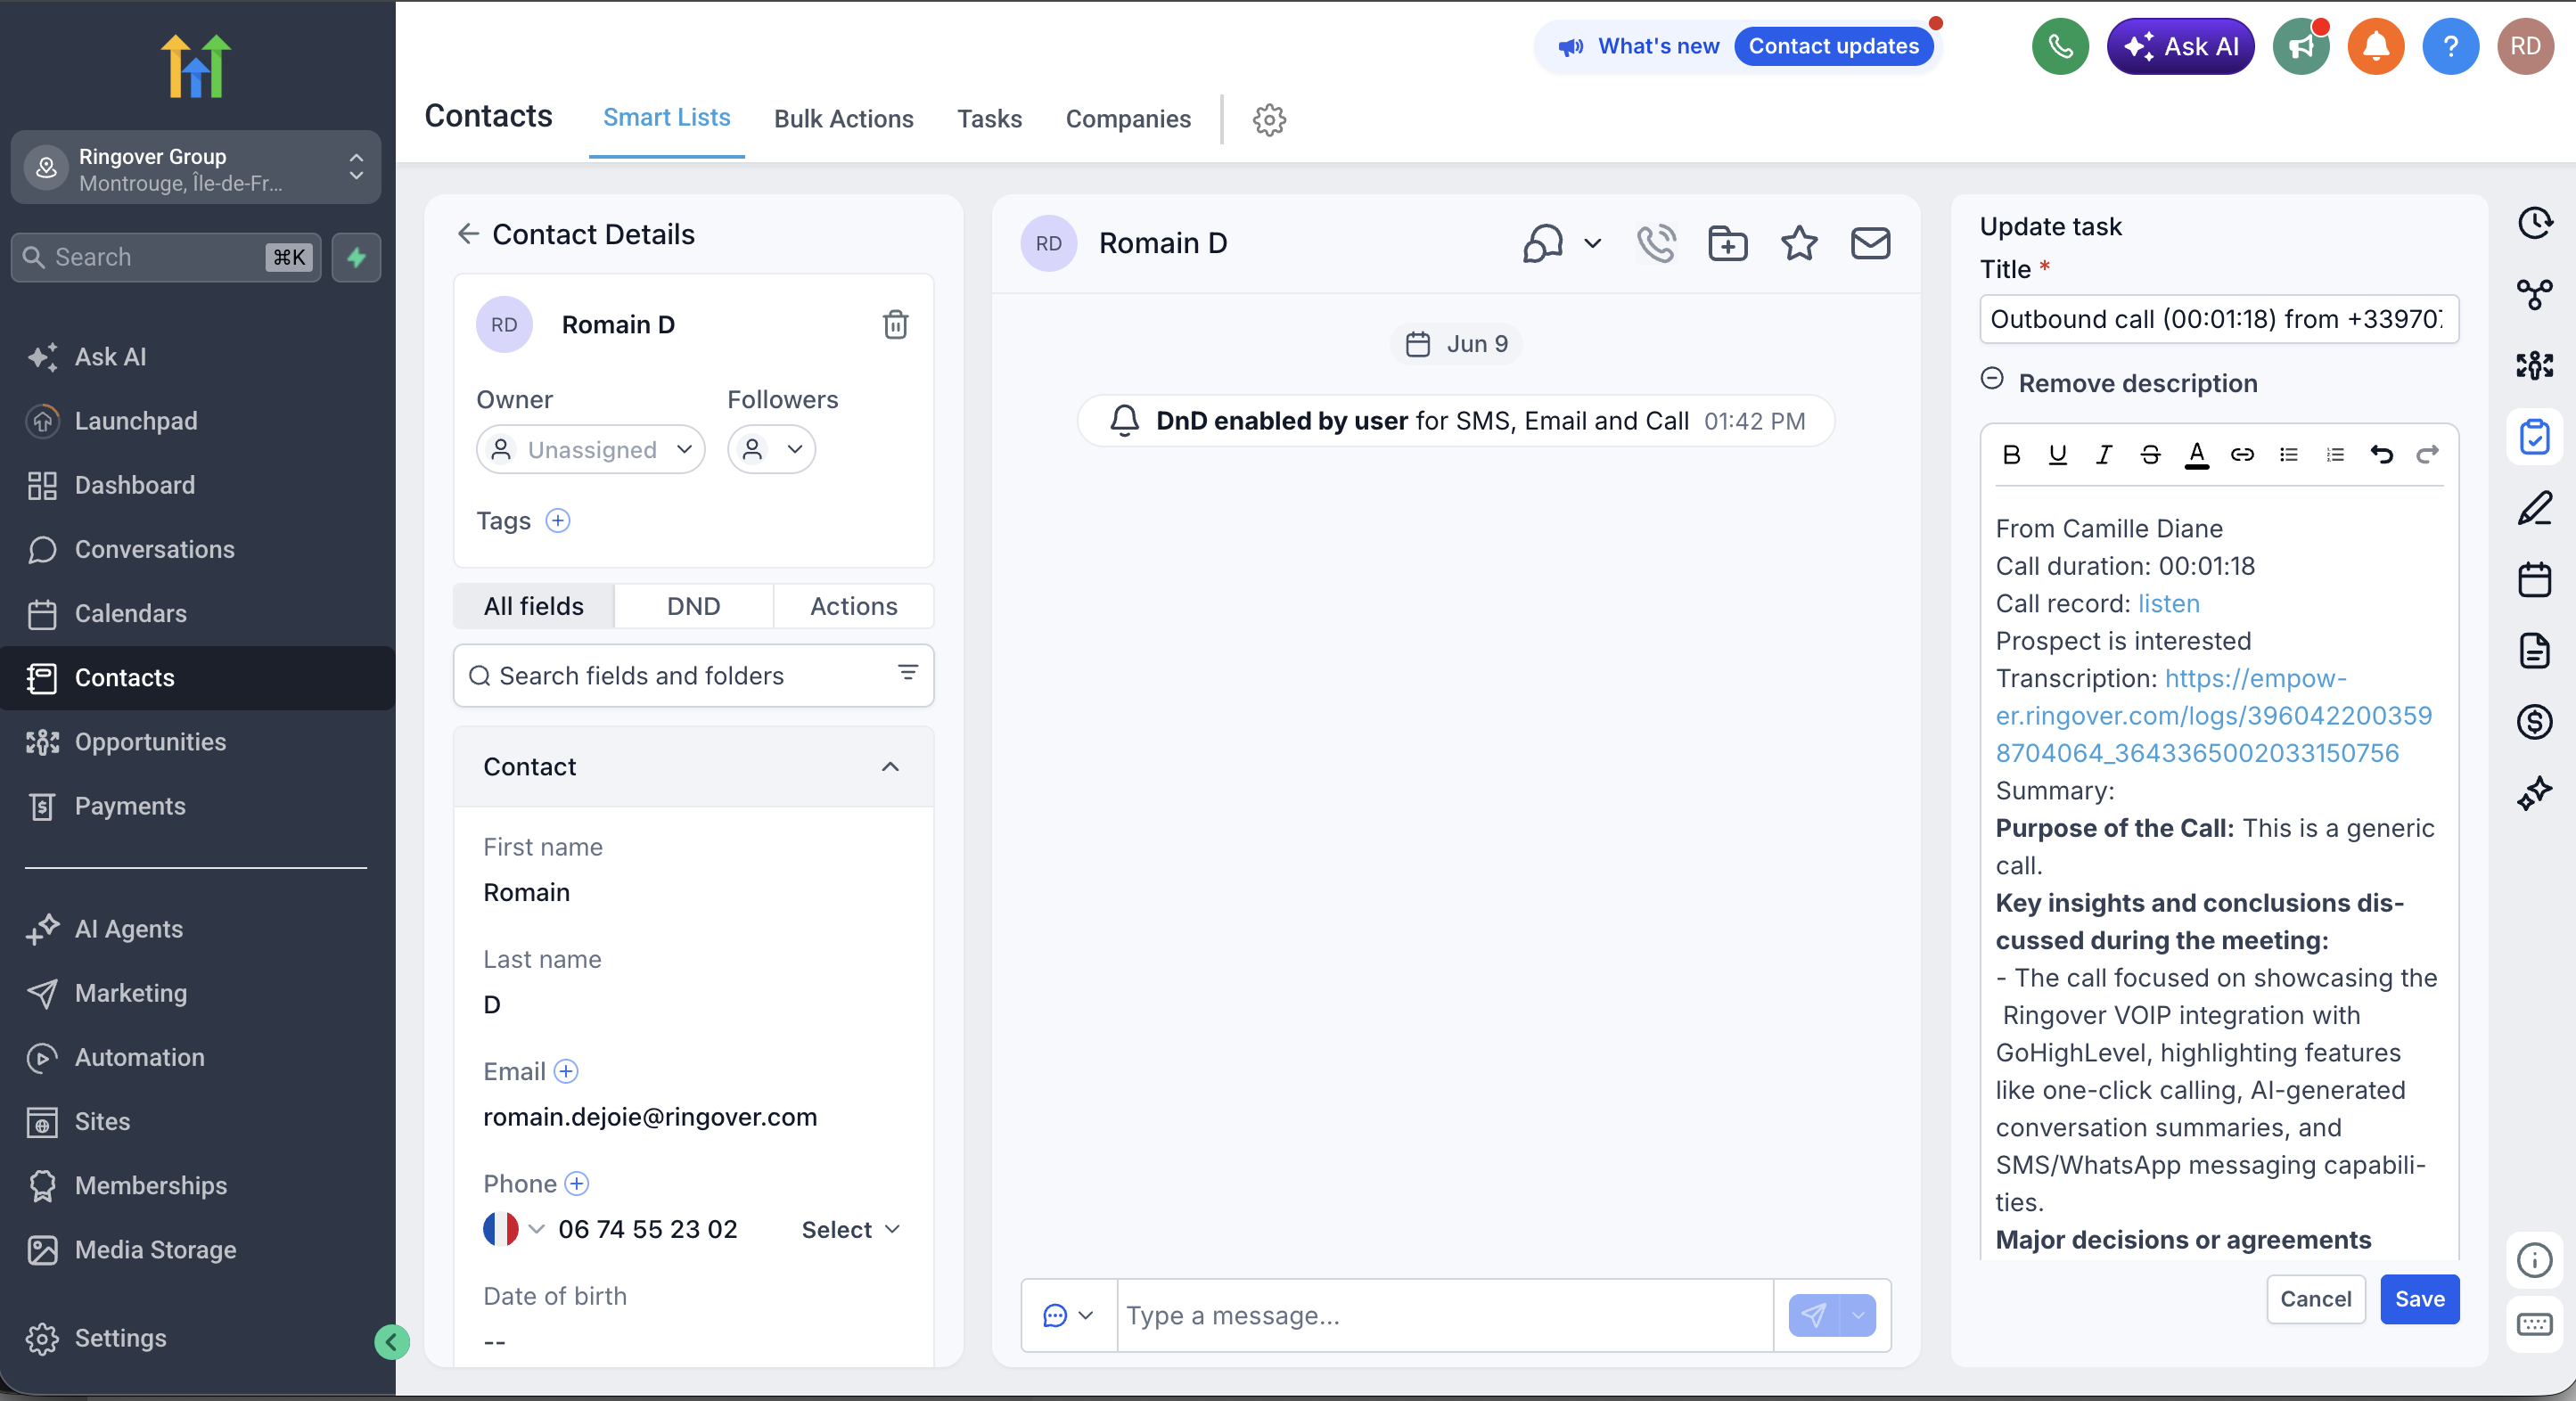Image resolution: width=2576 pixels, height=1401 pixels.
Task: Open the text color picker
Action: tap(2196, 455)
